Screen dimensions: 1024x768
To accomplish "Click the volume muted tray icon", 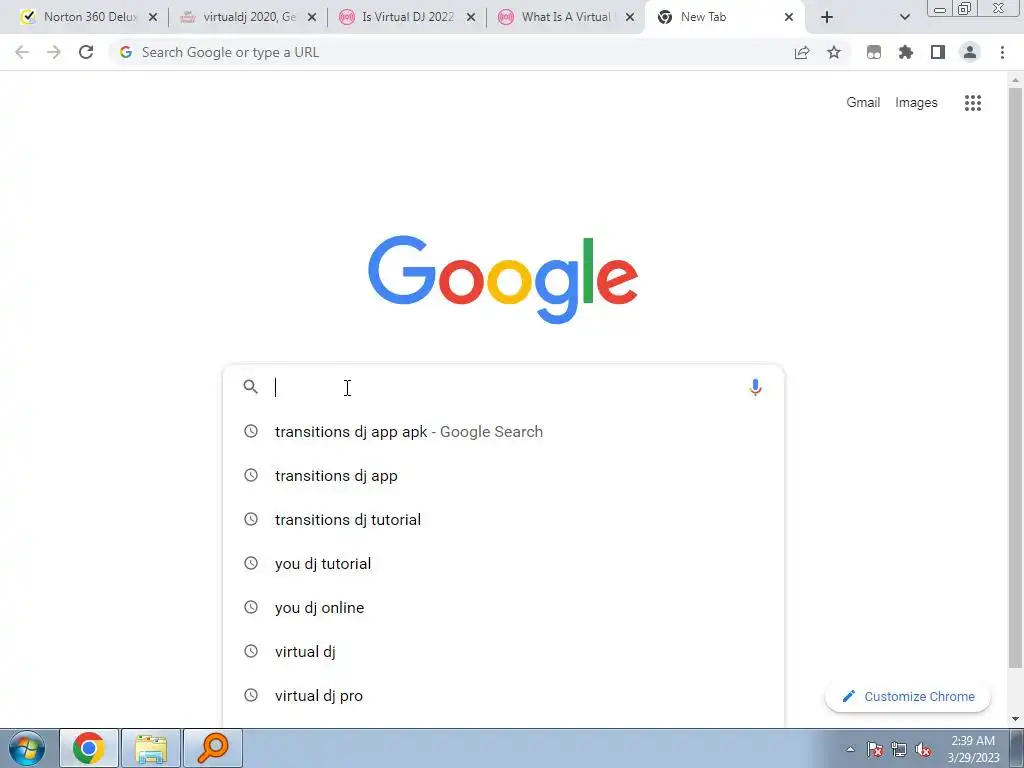I will tap(923, 749).
